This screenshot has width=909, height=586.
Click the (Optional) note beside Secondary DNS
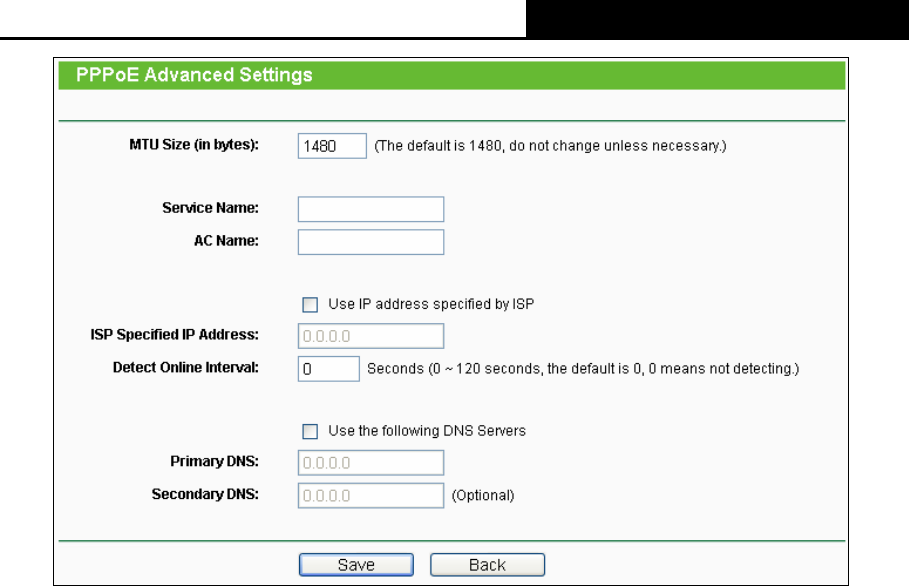pos(483,496)
